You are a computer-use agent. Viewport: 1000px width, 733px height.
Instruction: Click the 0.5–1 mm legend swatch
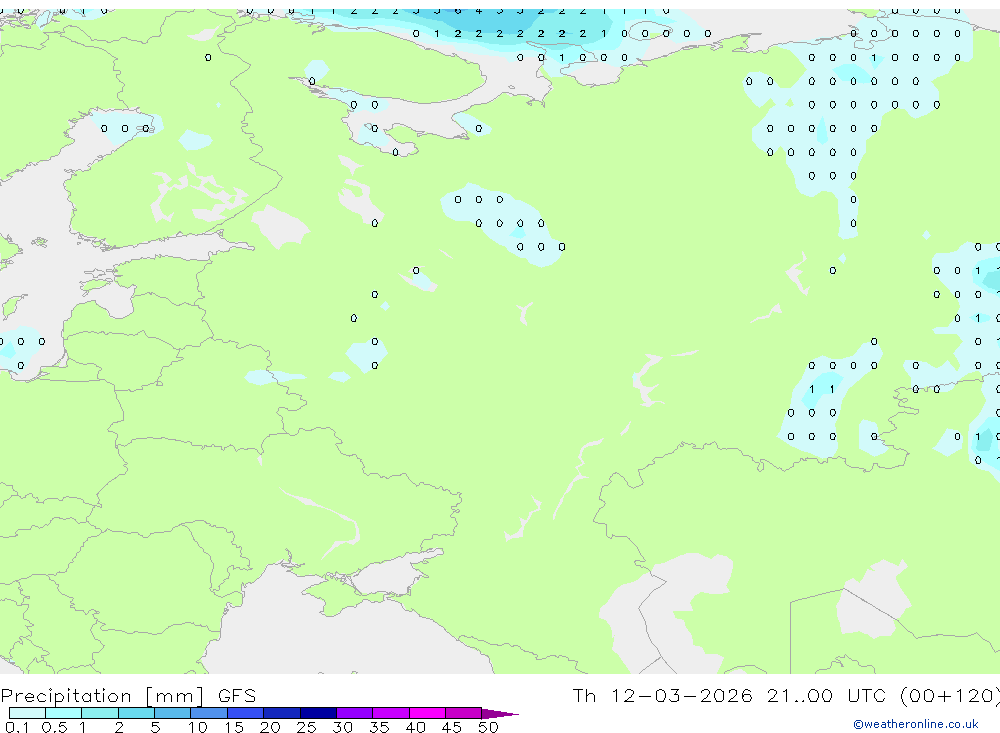click(x=64, y=713)
